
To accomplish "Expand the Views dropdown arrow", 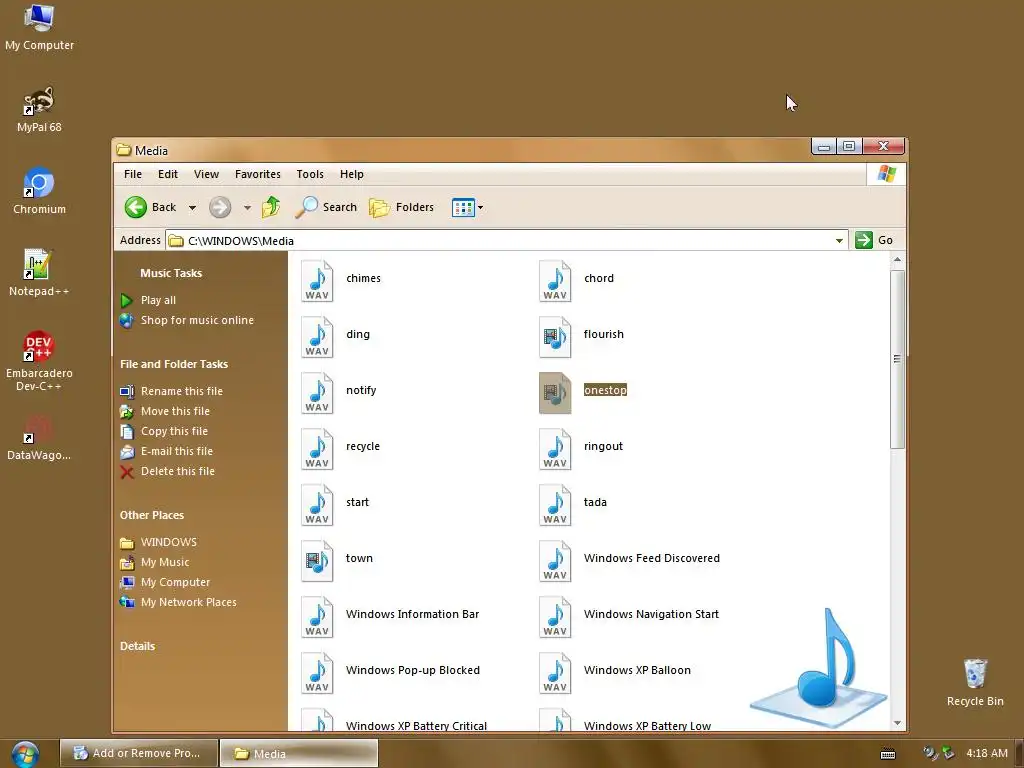I will point(481,208).
